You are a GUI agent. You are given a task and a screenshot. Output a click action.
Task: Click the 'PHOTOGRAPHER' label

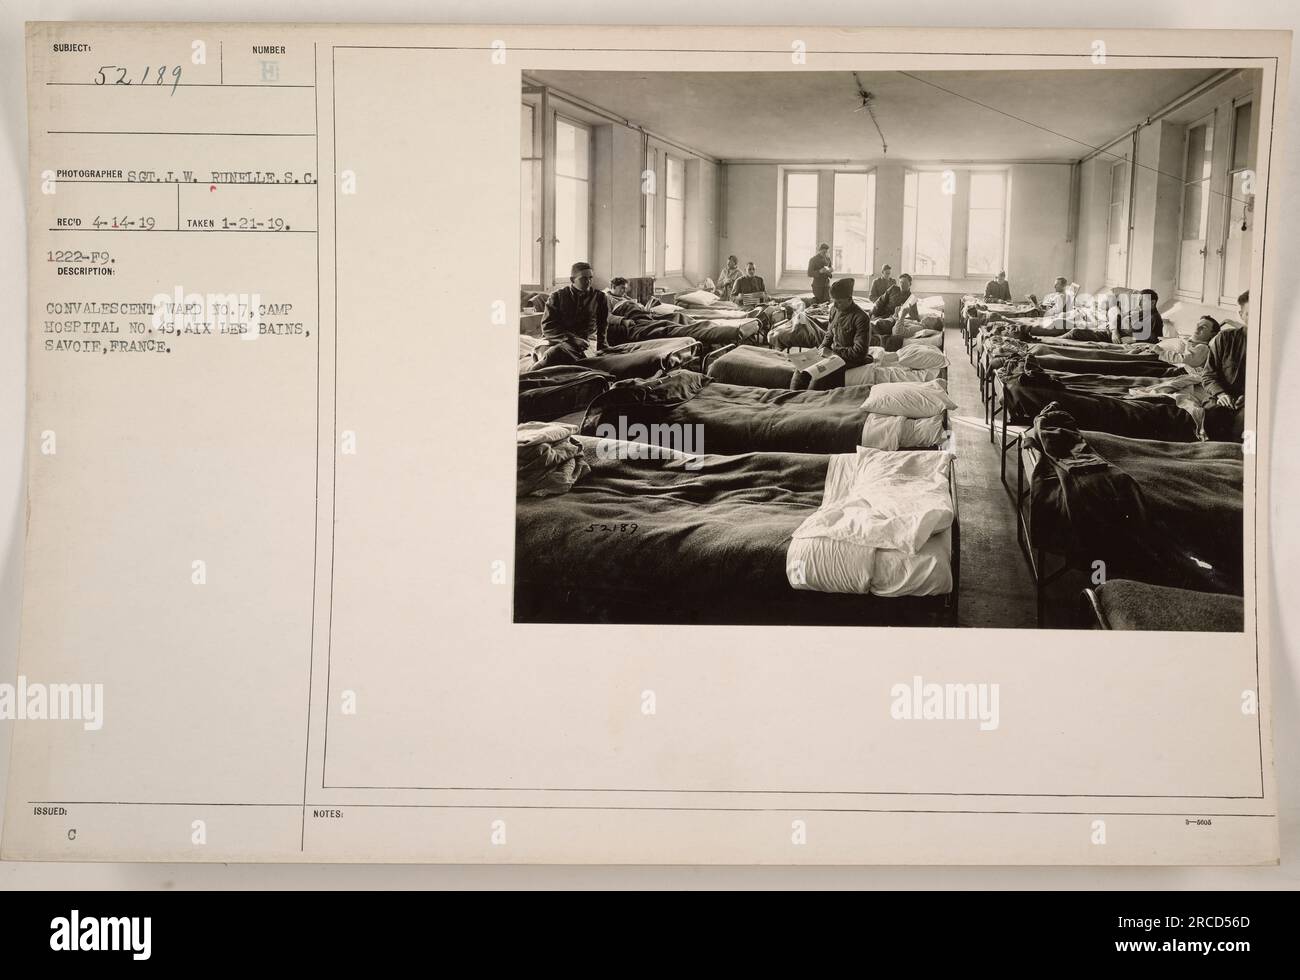coord(90,174)
